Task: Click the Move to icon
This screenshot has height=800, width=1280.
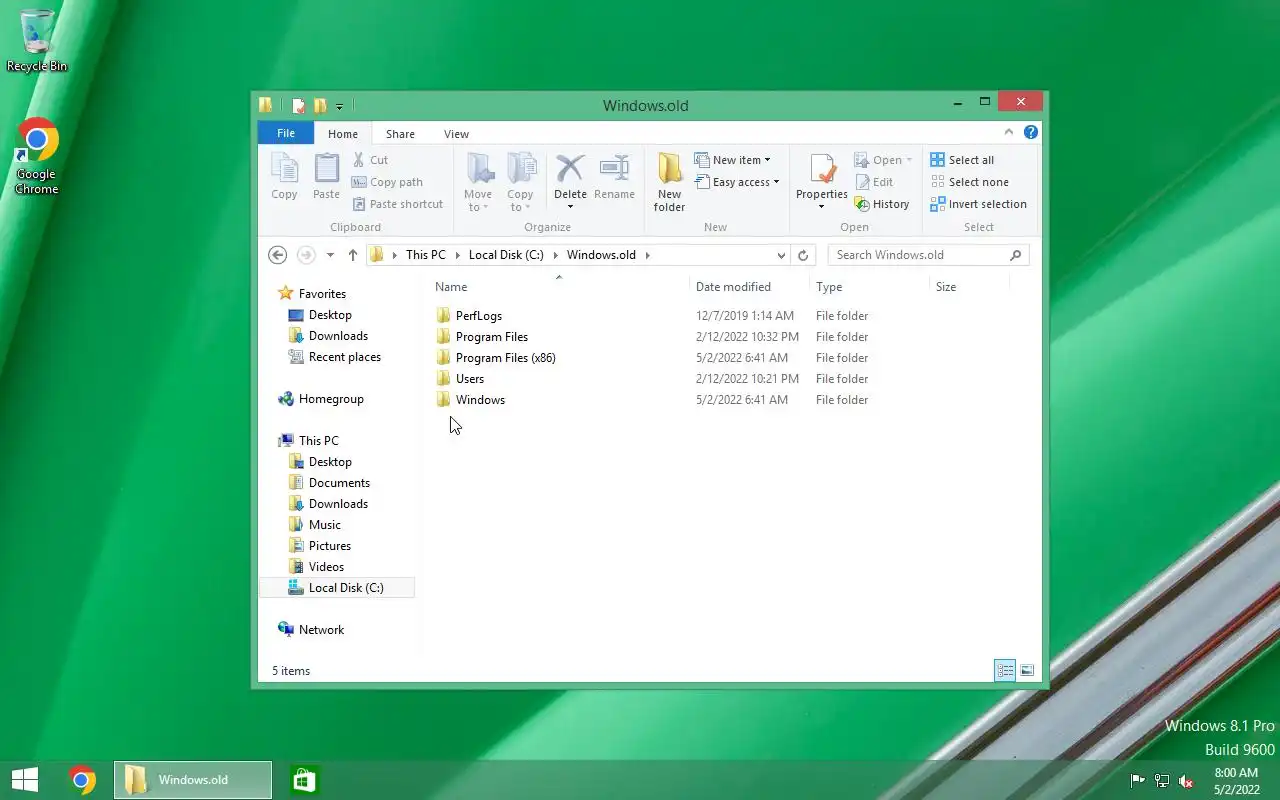Action: 478,168
